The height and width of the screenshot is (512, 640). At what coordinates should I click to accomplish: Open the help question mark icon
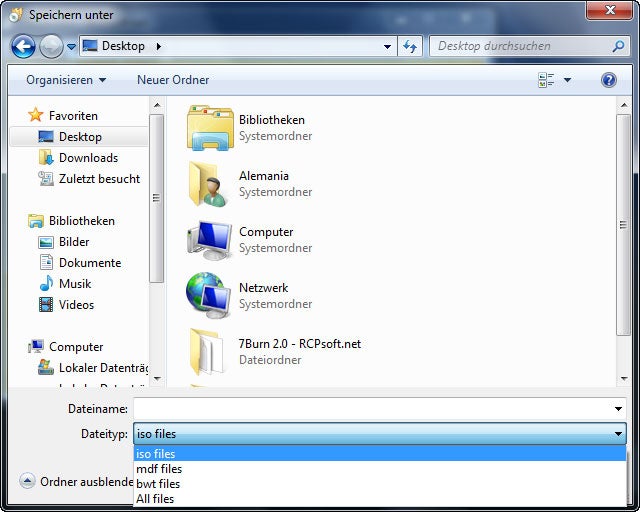tap(608, 80)
